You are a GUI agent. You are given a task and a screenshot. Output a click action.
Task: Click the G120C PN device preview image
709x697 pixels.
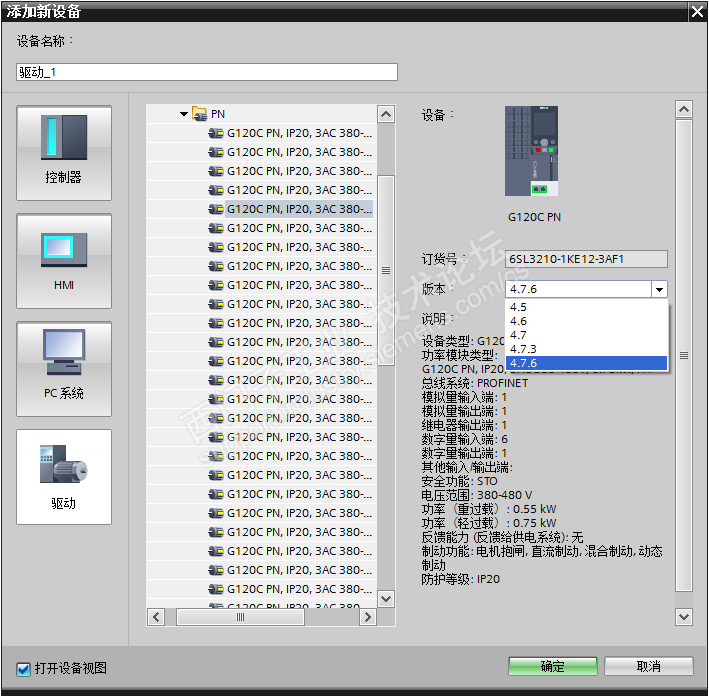pos(531,151)
